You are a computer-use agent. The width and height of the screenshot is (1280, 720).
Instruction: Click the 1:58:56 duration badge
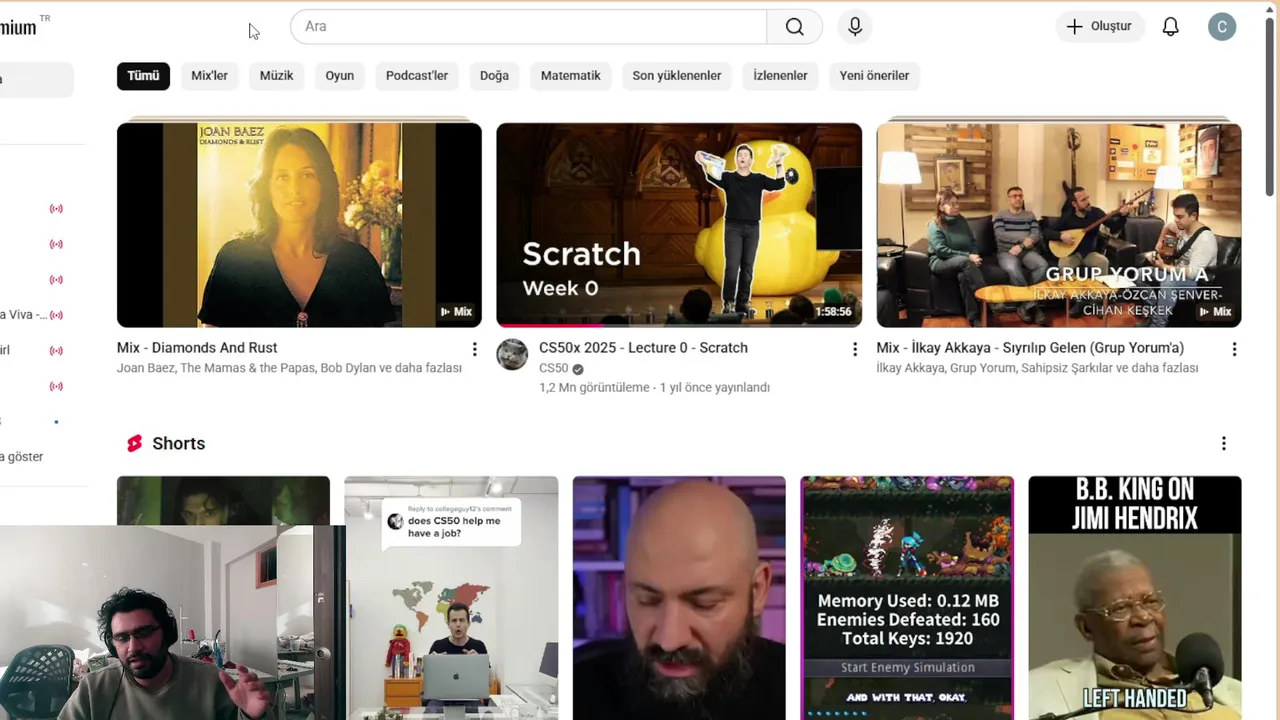click(833, 312)
